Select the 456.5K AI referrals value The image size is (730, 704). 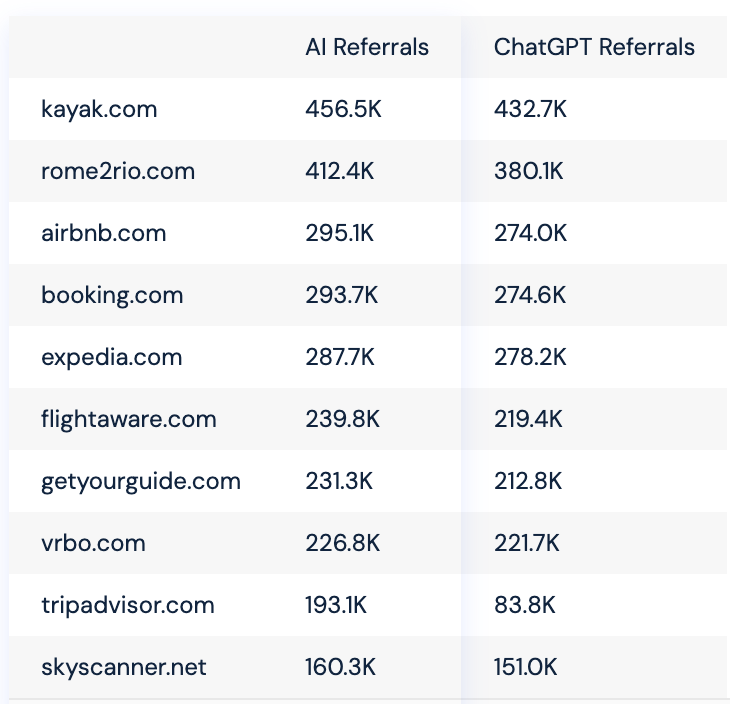(x=343, y=109)
